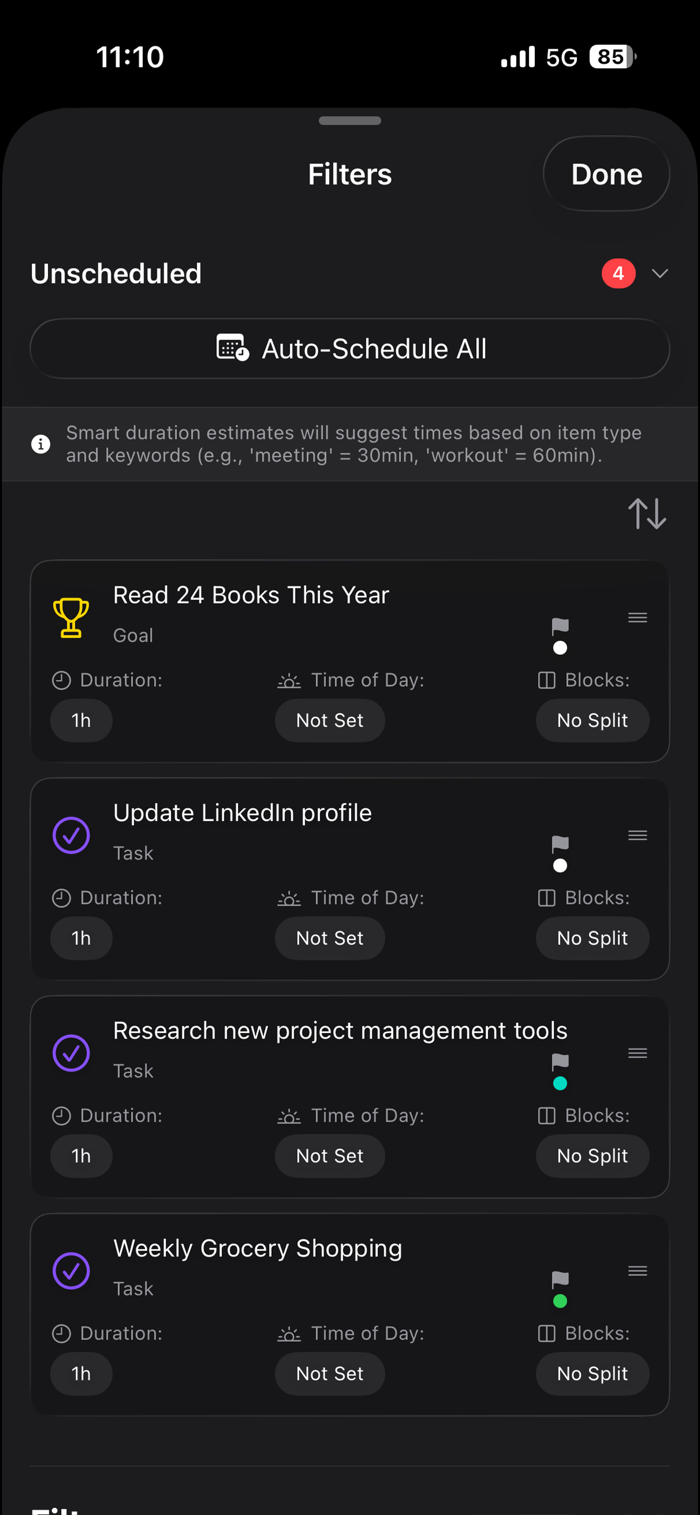Tap the priority flag on Update LinkedIn profile
Screen dimensions: 700x1515
(560, 843)
